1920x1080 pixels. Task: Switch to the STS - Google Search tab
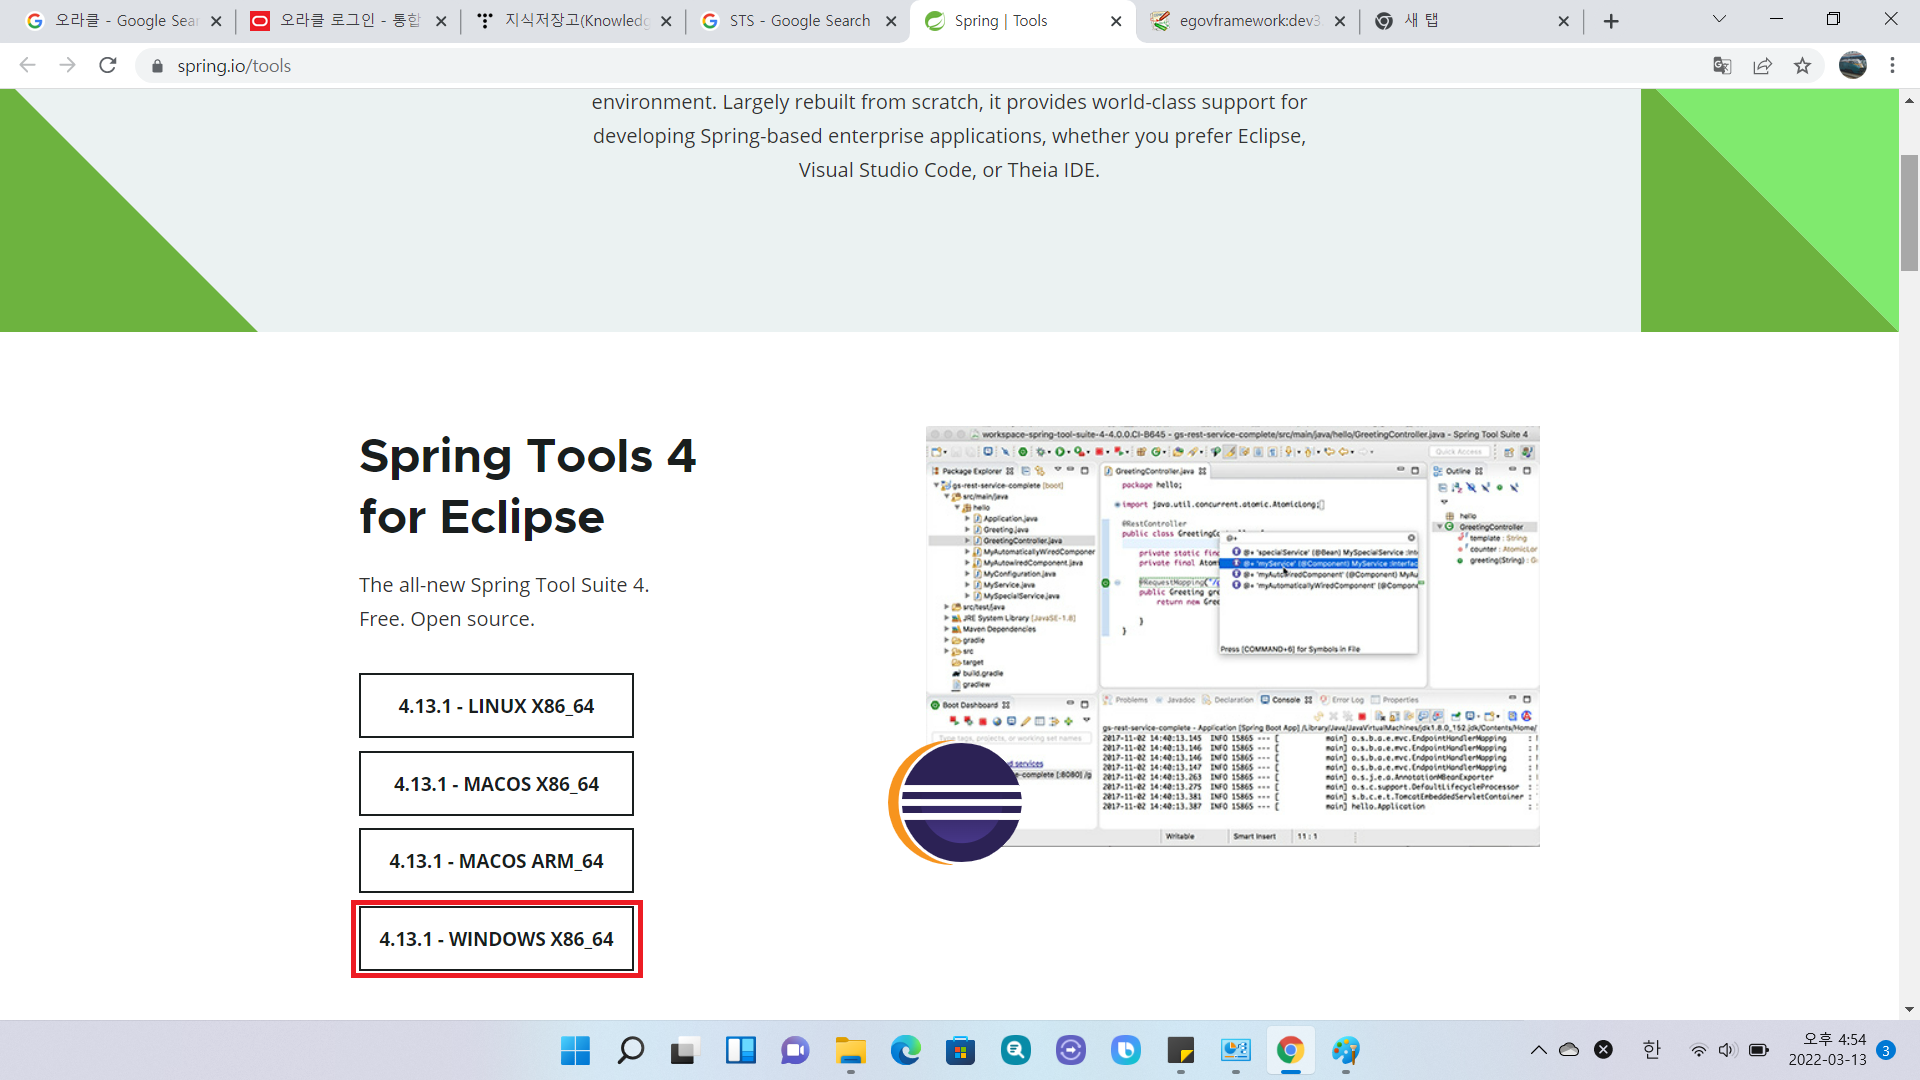tap(798, 21)
